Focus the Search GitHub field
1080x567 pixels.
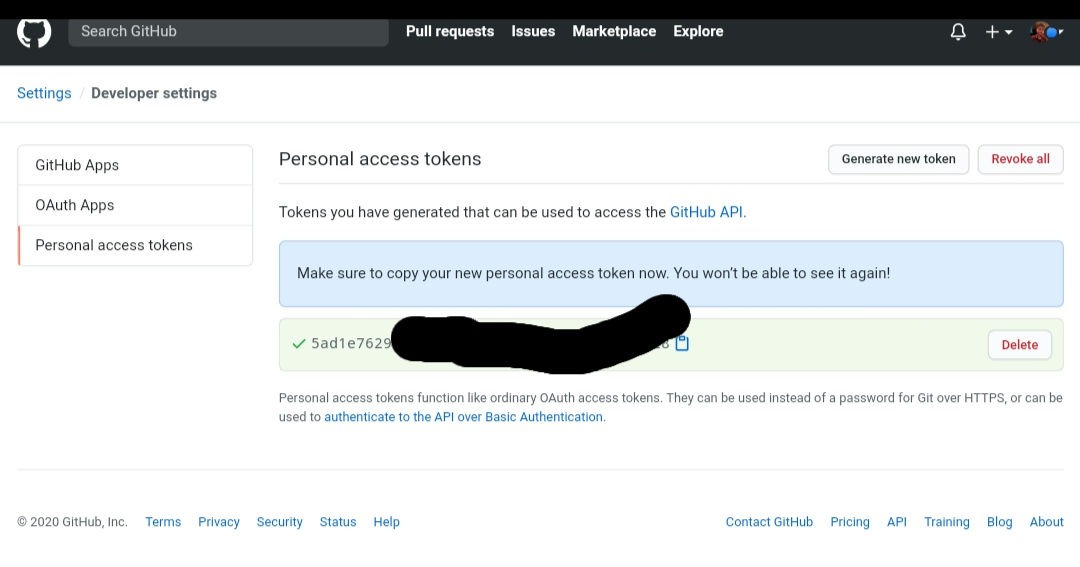[x=228, y=32]
